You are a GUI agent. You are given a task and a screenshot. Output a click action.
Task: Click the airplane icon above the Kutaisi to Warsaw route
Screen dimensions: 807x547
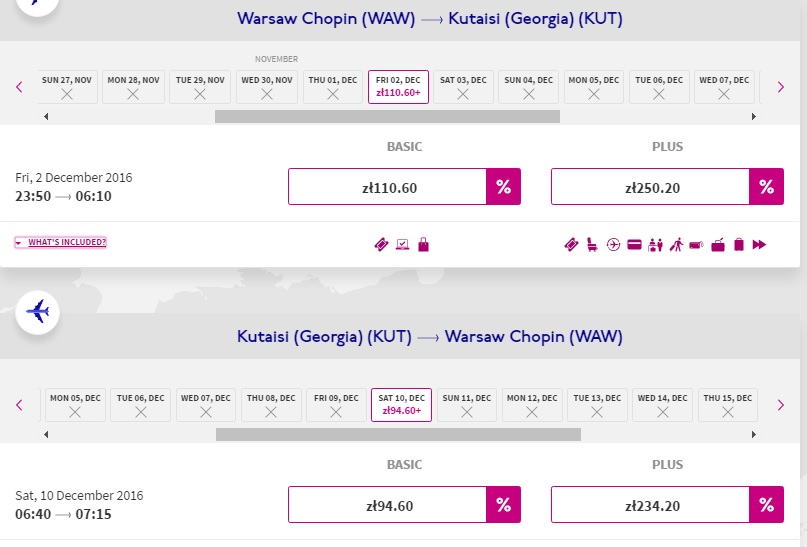click(x=38, y=312)
